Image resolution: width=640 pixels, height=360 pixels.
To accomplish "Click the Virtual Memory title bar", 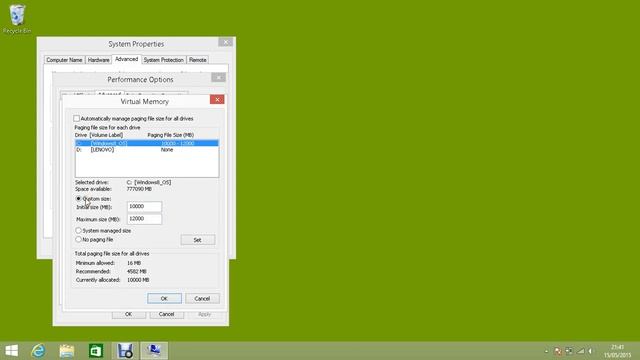I will point(144,101).
